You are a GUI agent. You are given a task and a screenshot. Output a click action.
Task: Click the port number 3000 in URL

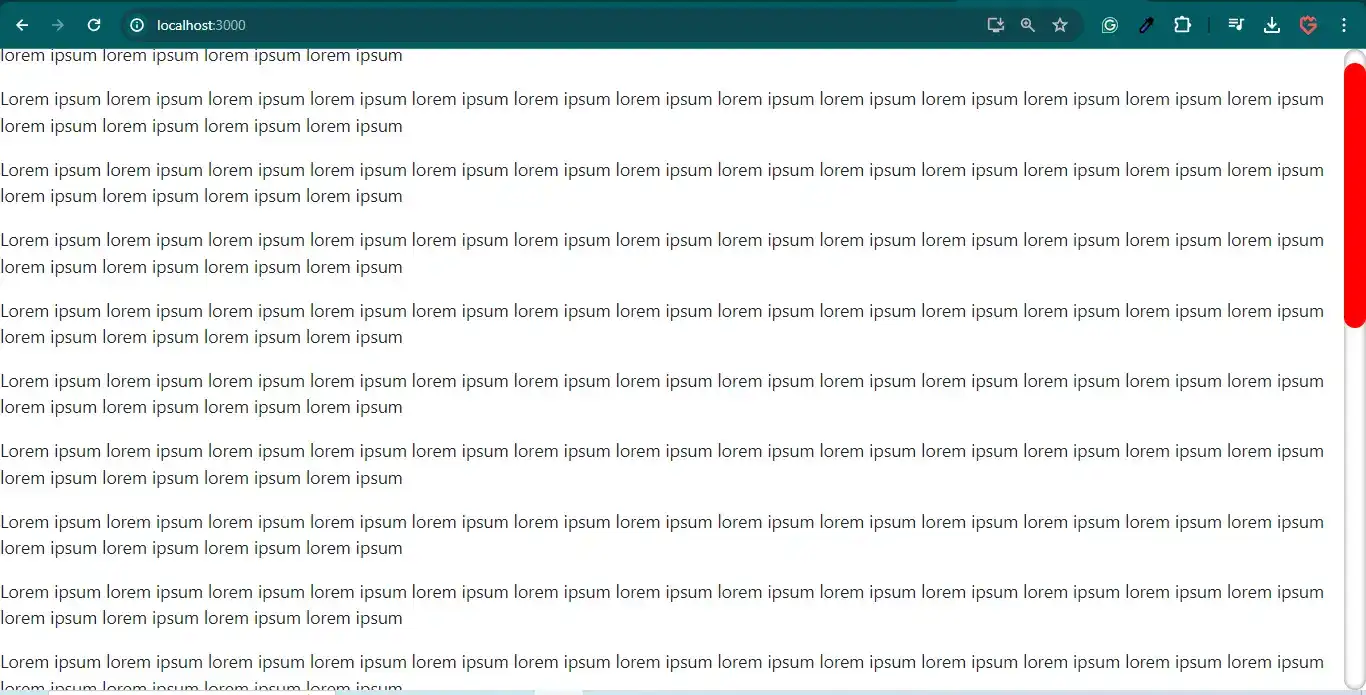[x=230, y=25]
